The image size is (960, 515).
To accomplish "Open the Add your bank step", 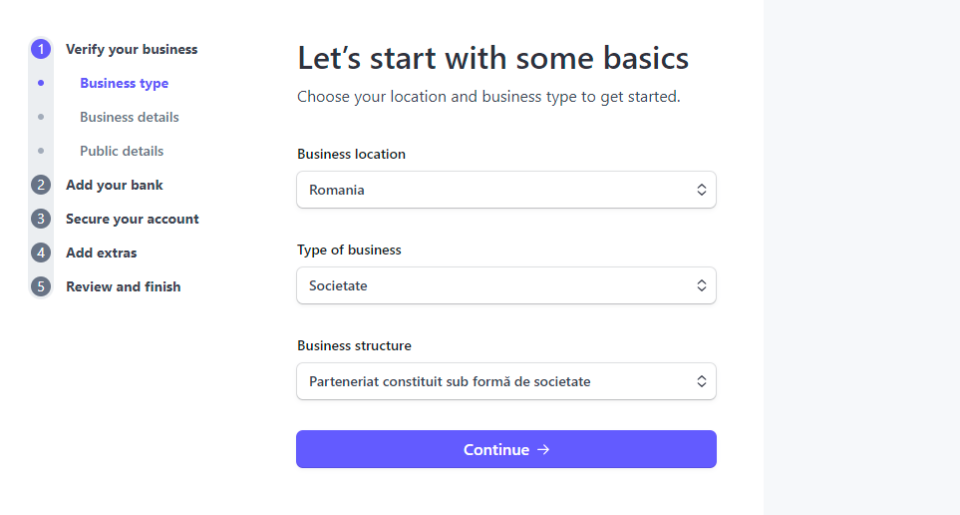I will (114, 185).
